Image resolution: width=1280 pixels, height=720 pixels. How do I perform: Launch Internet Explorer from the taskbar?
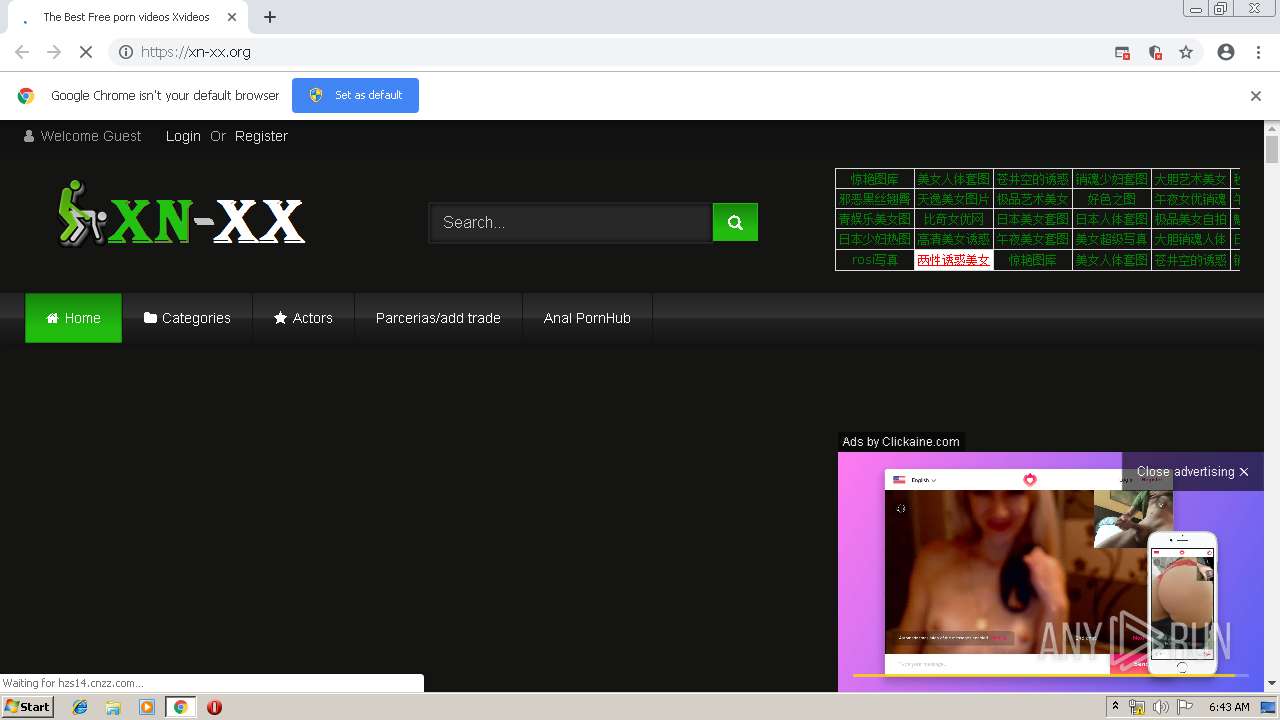pos(81,707)
